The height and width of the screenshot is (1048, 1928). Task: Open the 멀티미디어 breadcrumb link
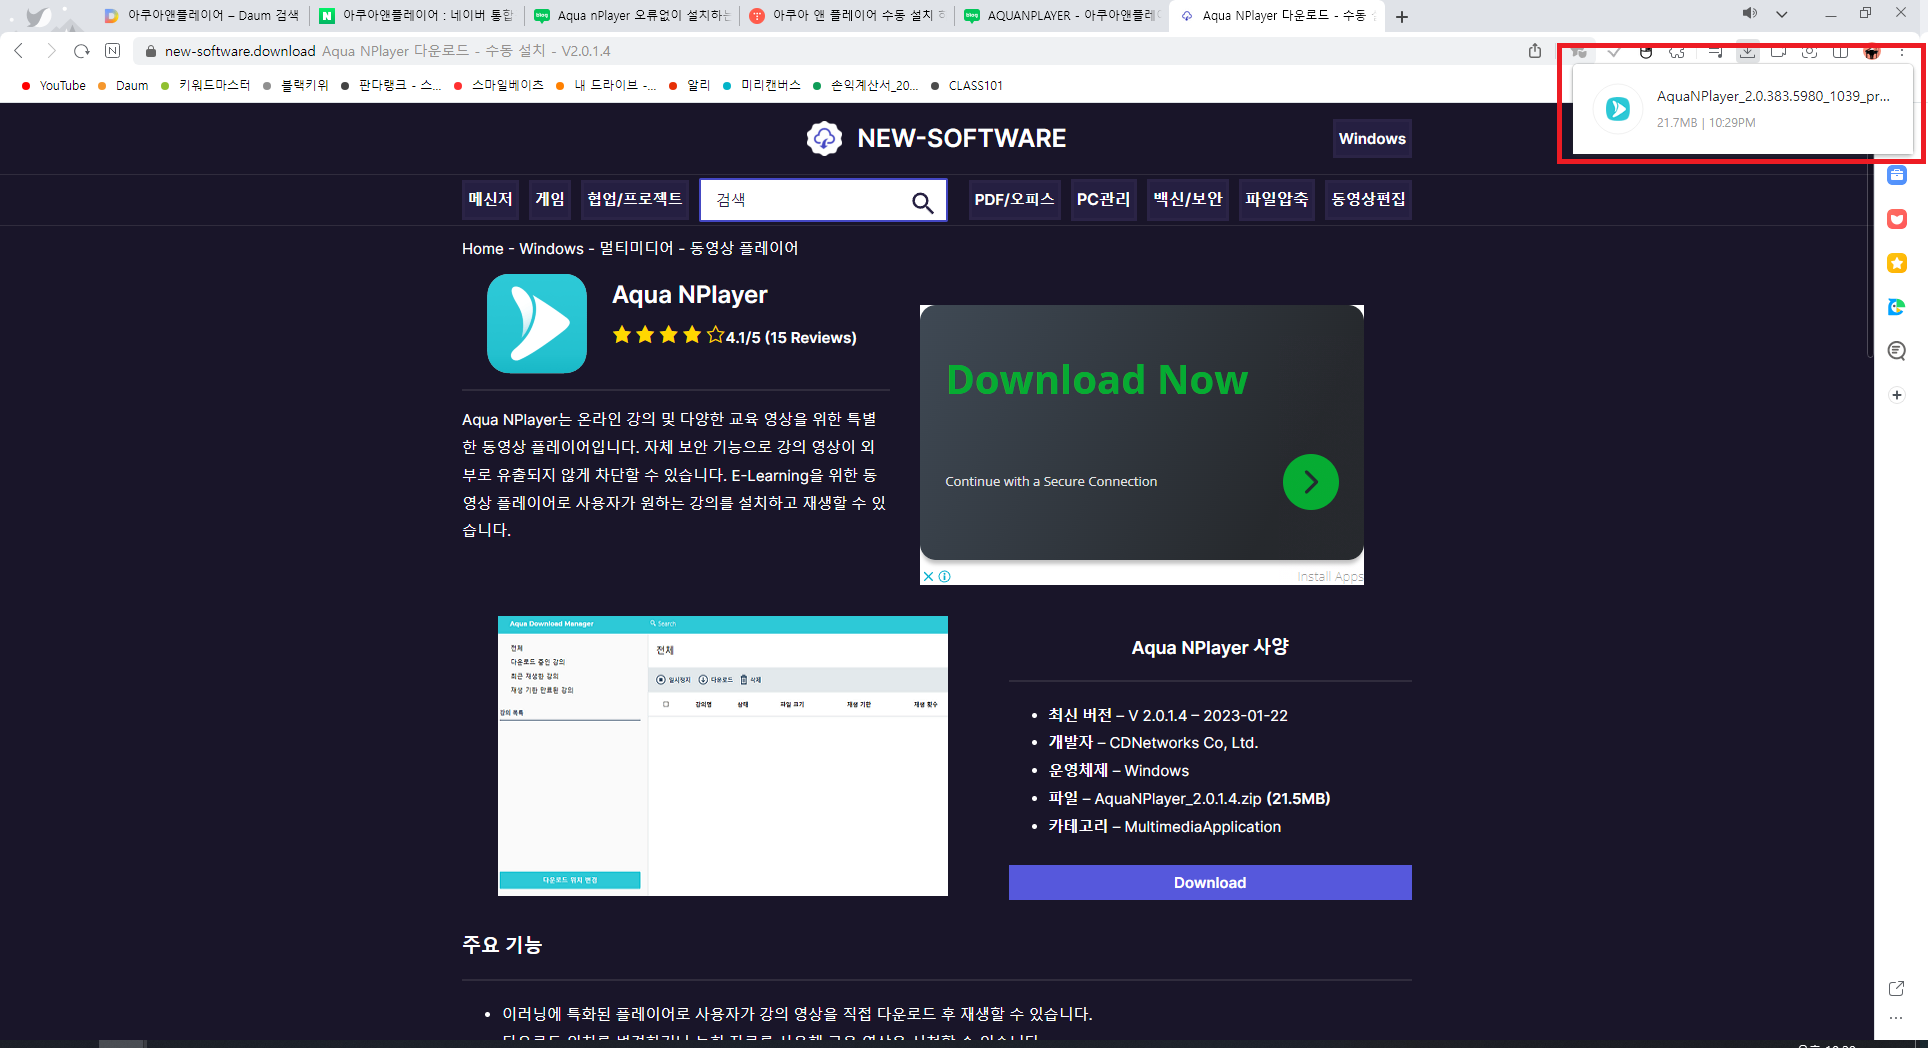pos(636,248)
